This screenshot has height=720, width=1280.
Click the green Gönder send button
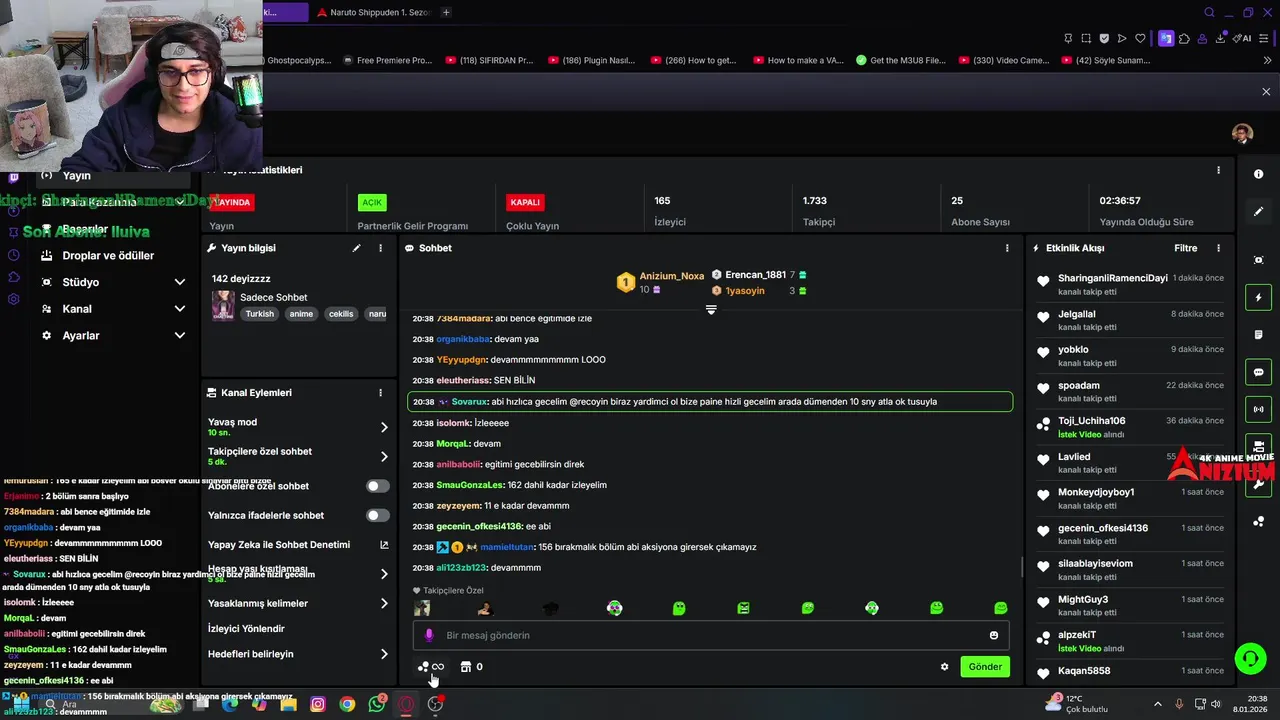pyautogui.click(x=984, y=667)
